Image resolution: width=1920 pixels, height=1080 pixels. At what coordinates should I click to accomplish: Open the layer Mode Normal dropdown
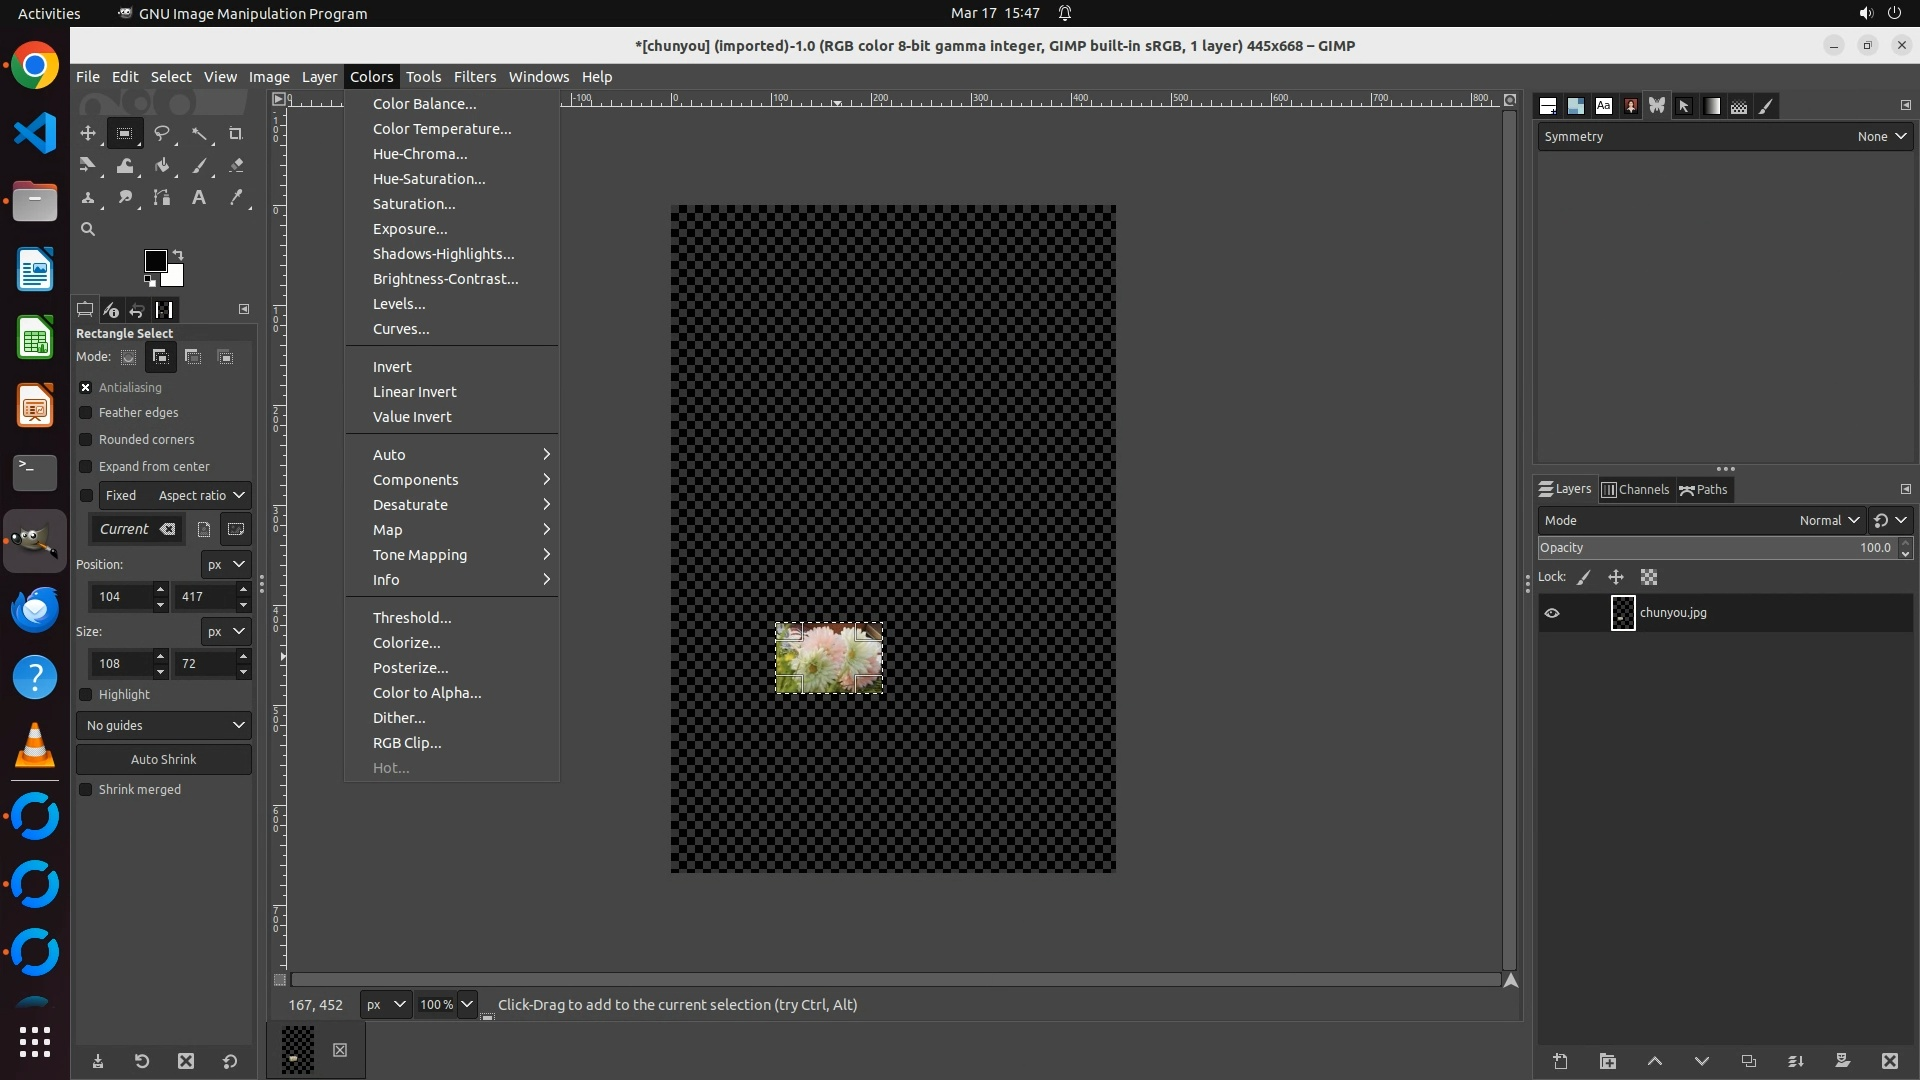[1828, 521]
